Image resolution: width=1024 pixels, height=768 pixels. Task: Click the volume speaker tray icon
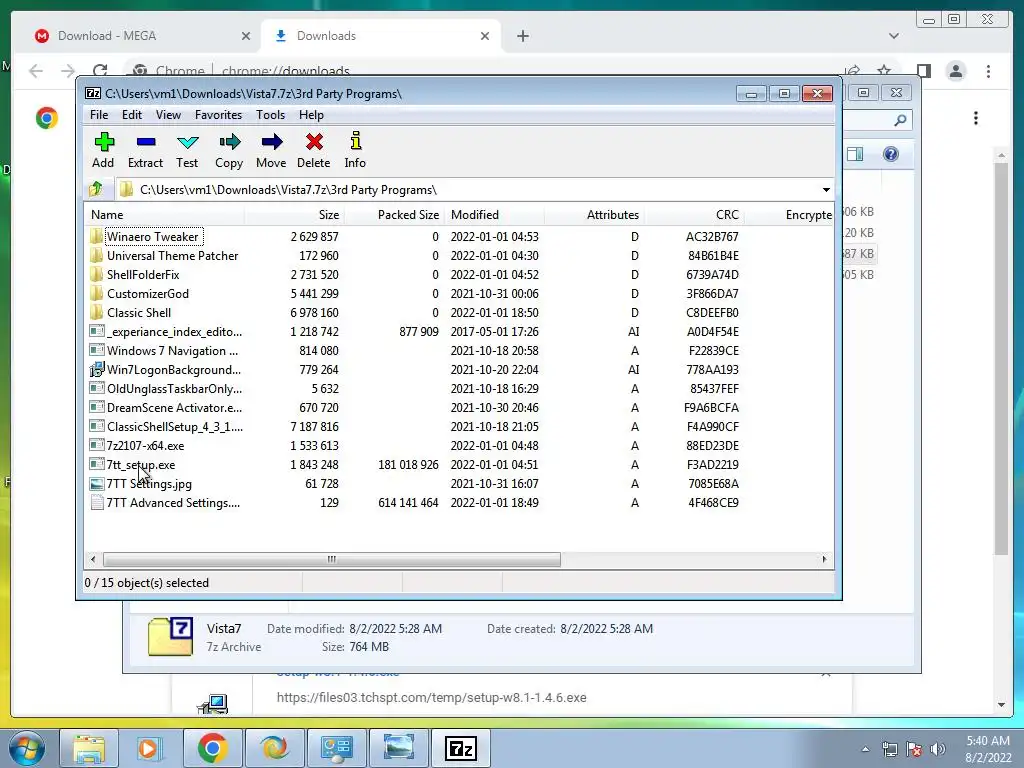point(938,749)
